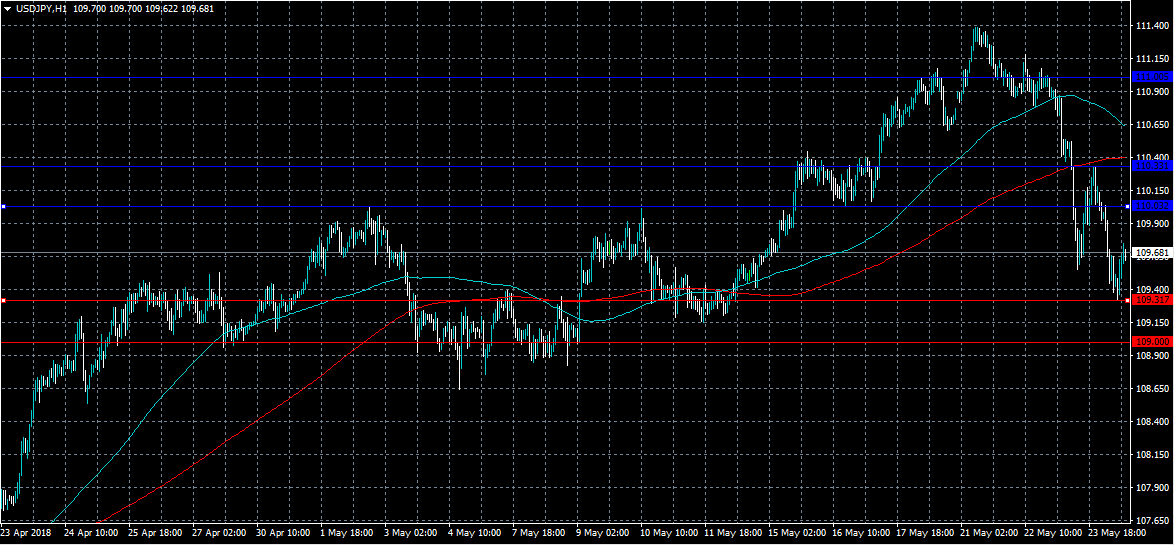Click the 3 May 02:00 time label
Image resolution: width=1174 pixels, height=545 pixels.
(x=411, y=533)
